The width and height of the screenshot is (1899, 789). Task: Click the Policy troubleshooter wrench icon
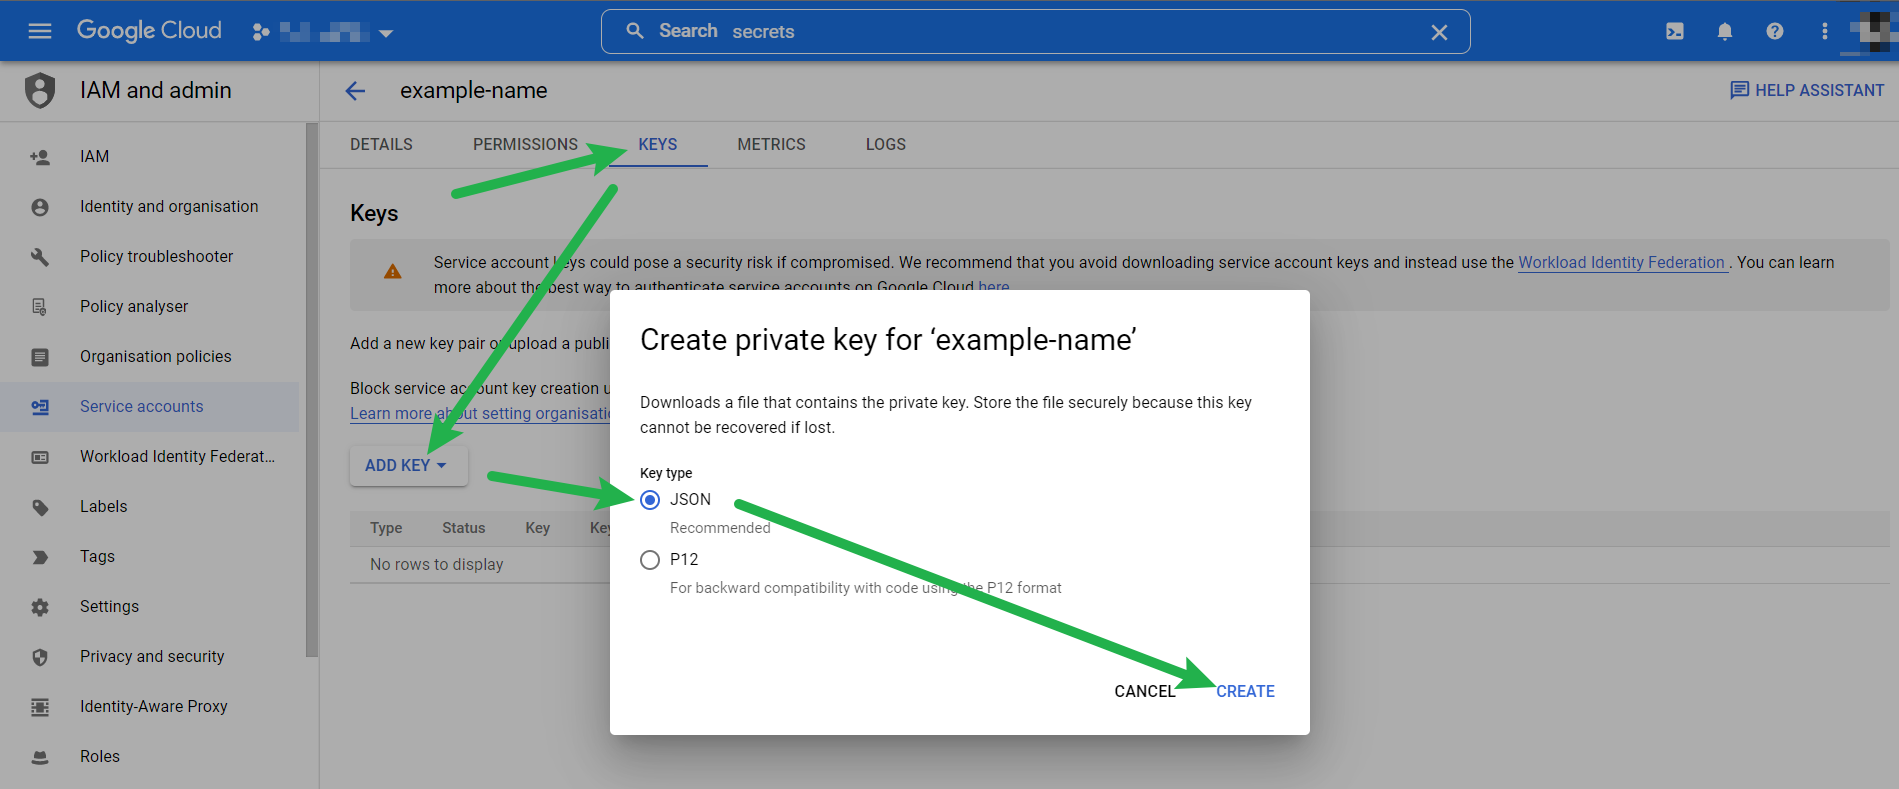tap(40, 257)
